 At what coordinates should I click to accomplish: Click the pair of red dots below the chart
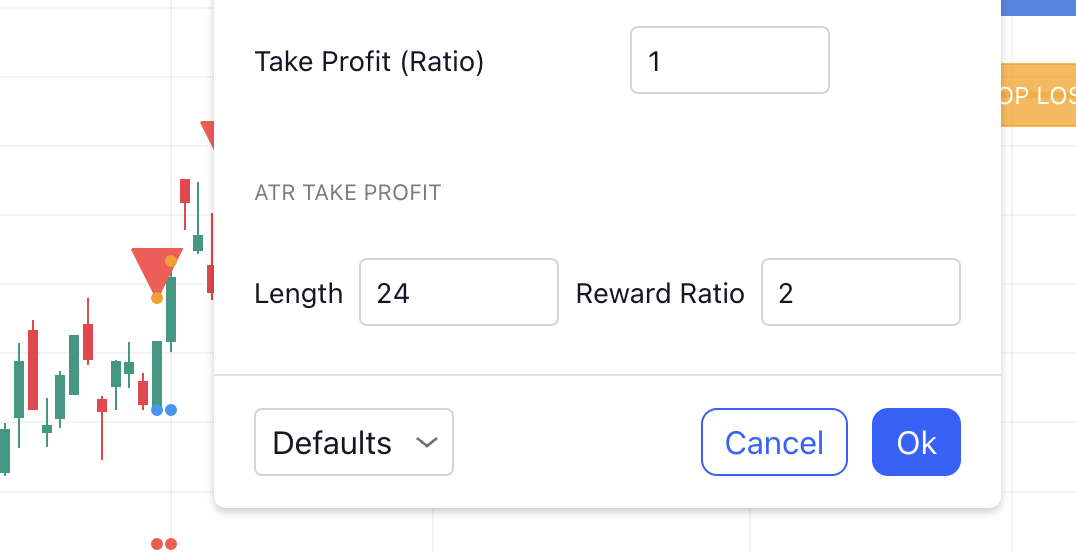tap(164, 544)
